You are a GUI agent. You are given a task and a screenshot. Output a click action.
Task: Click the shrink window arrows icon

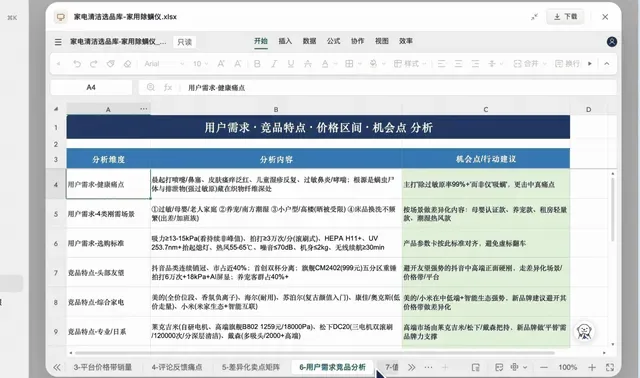[x=534, y=17]
